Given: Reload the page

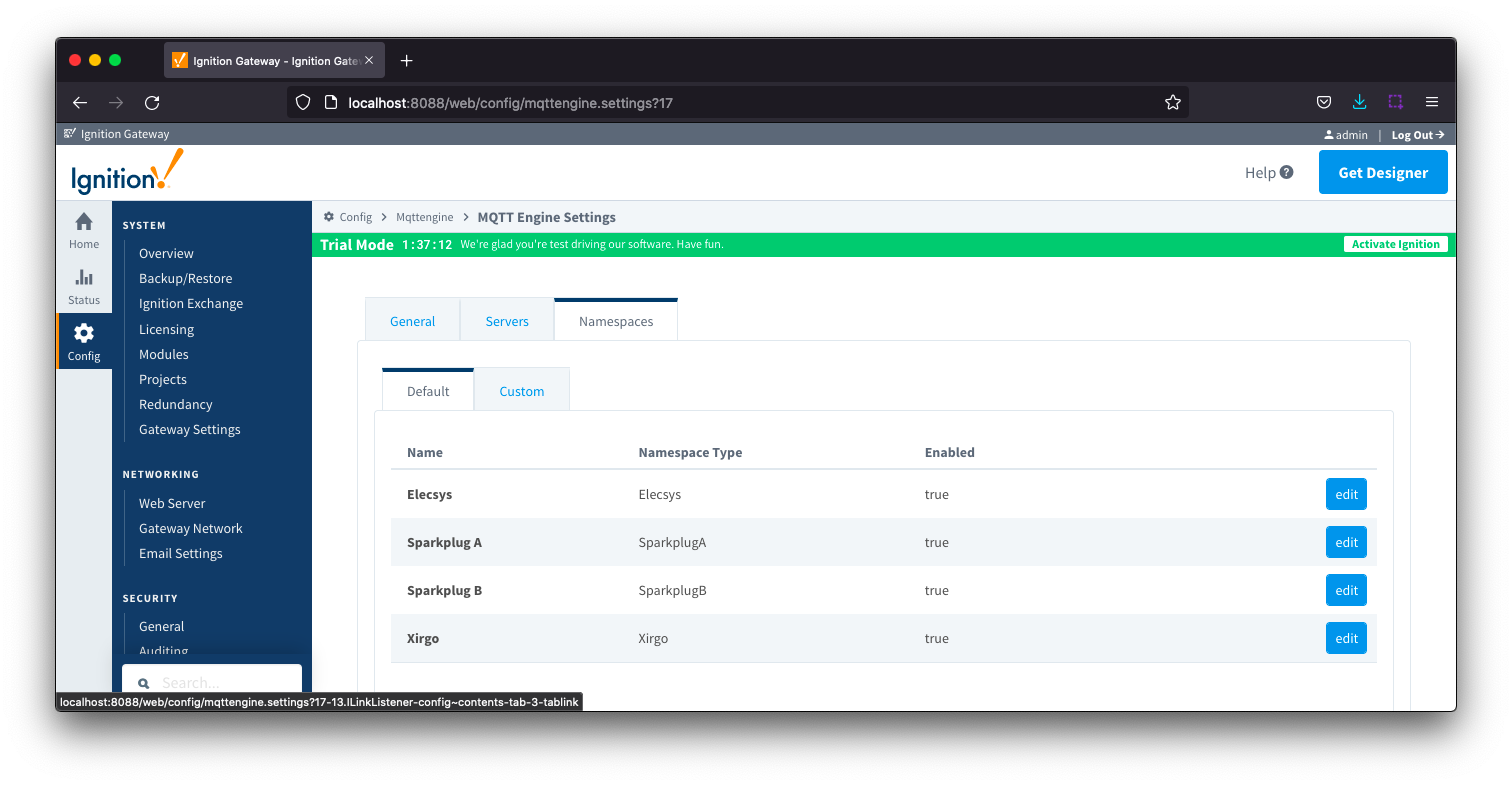Looking at the screenshot, I should tap(152, 102).
